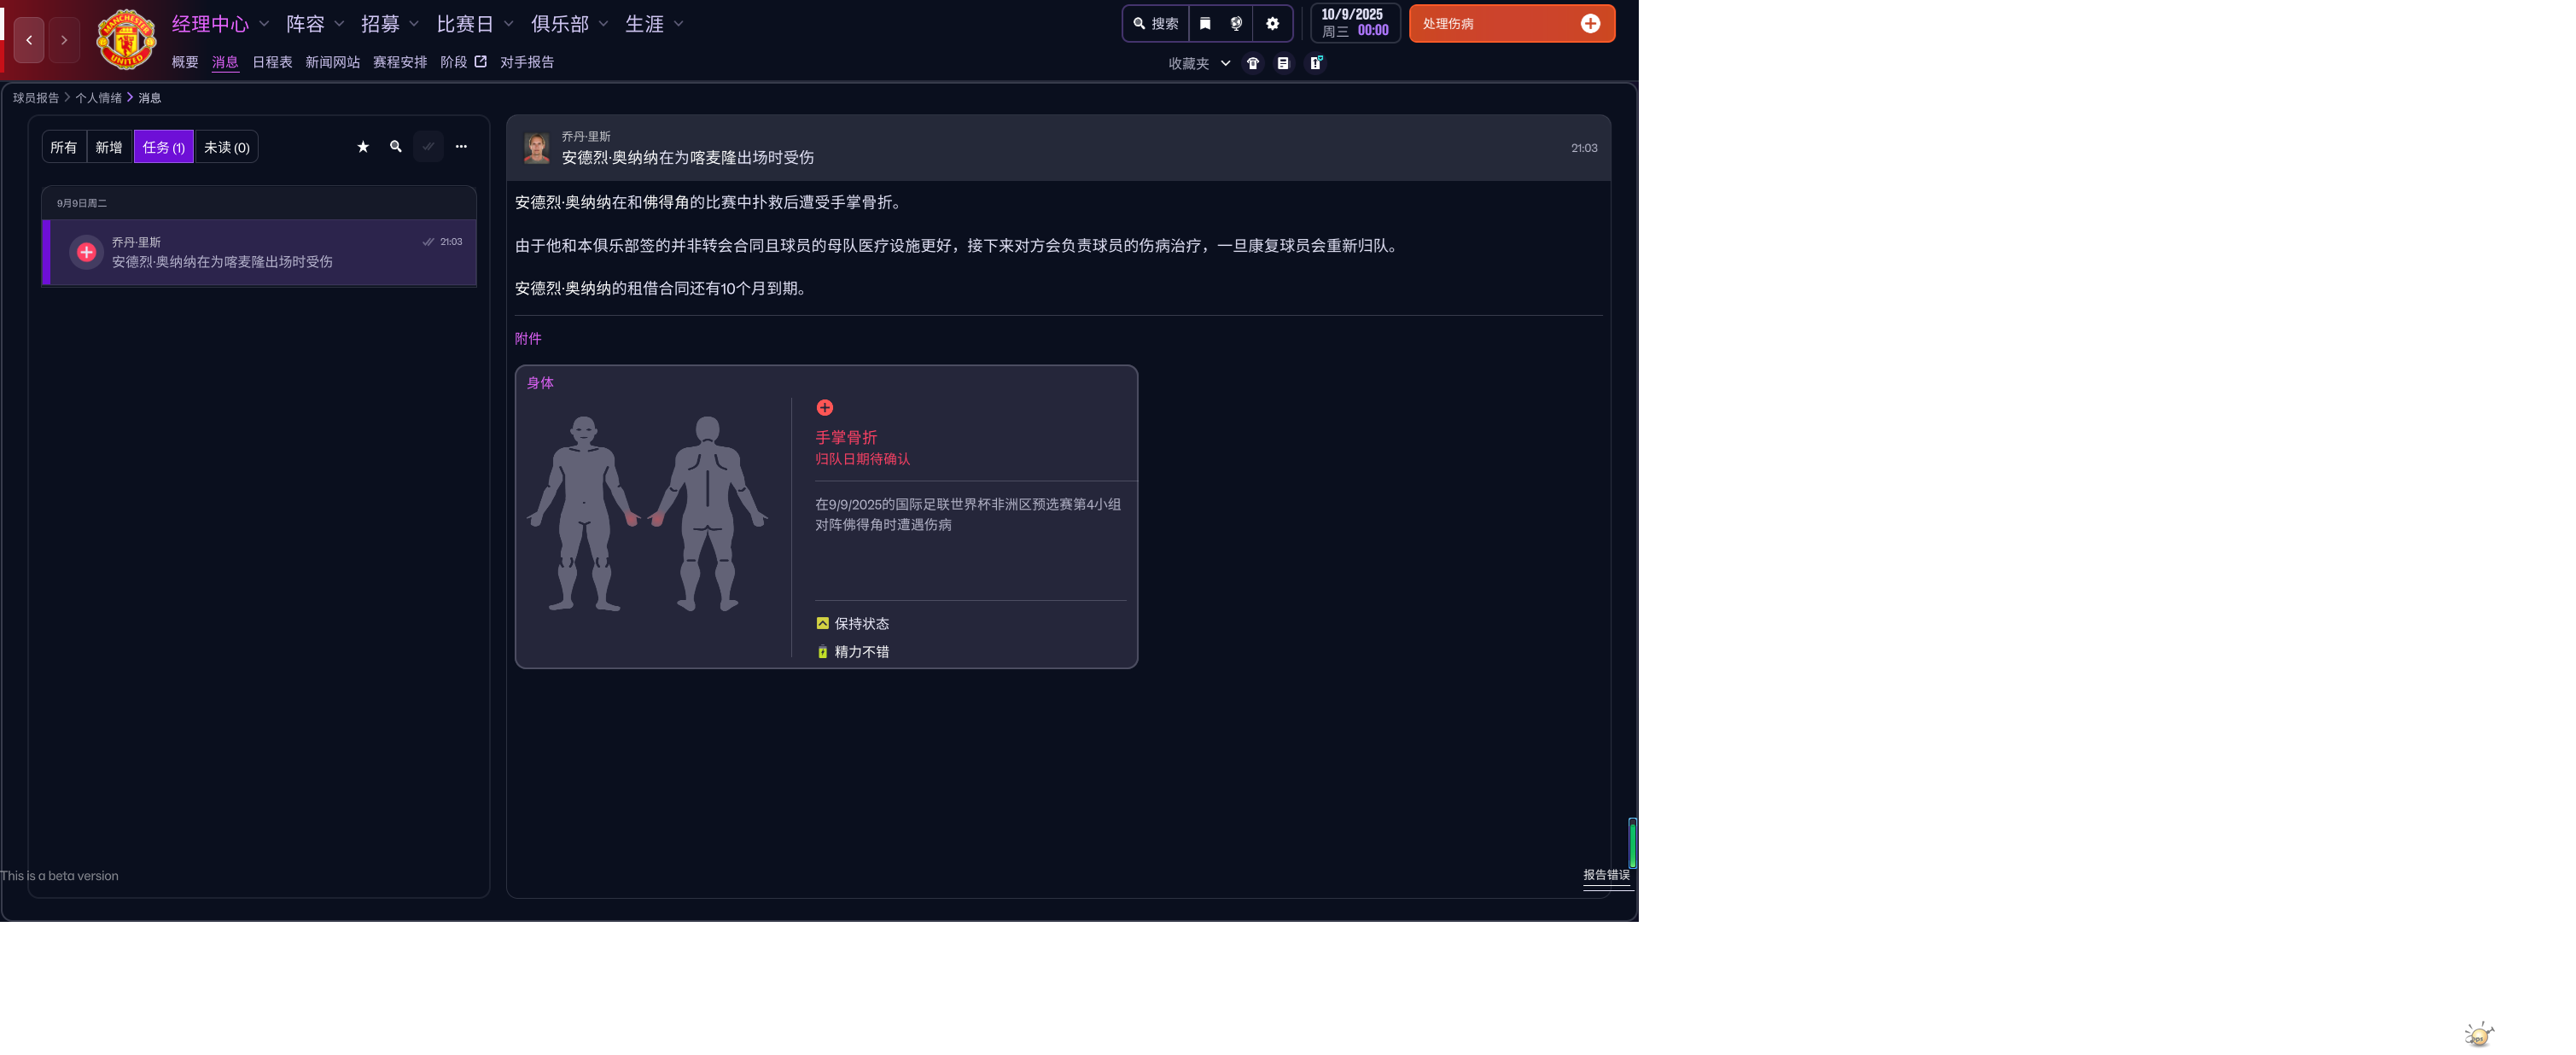This screenshot has width=2576, height=1055.
Task: Open settings via the gear icon
Action: (1272, 24)
